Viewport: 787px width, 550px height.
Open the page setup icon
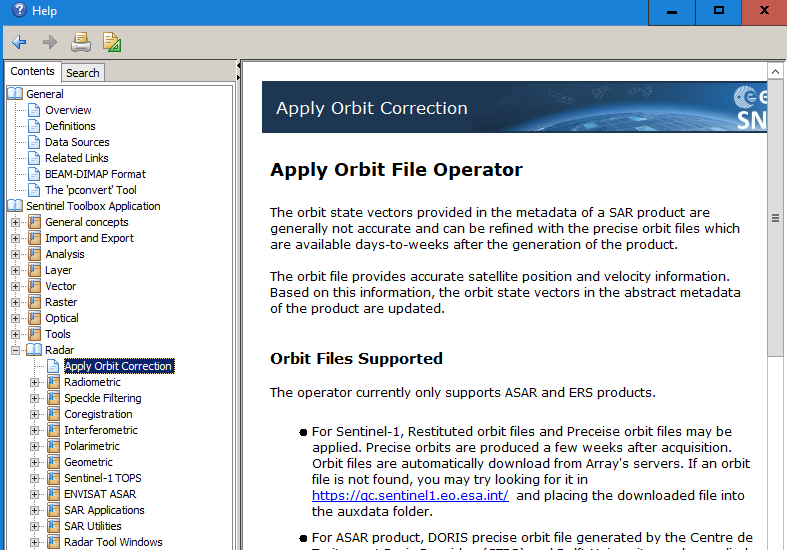[x=111, y=42]
